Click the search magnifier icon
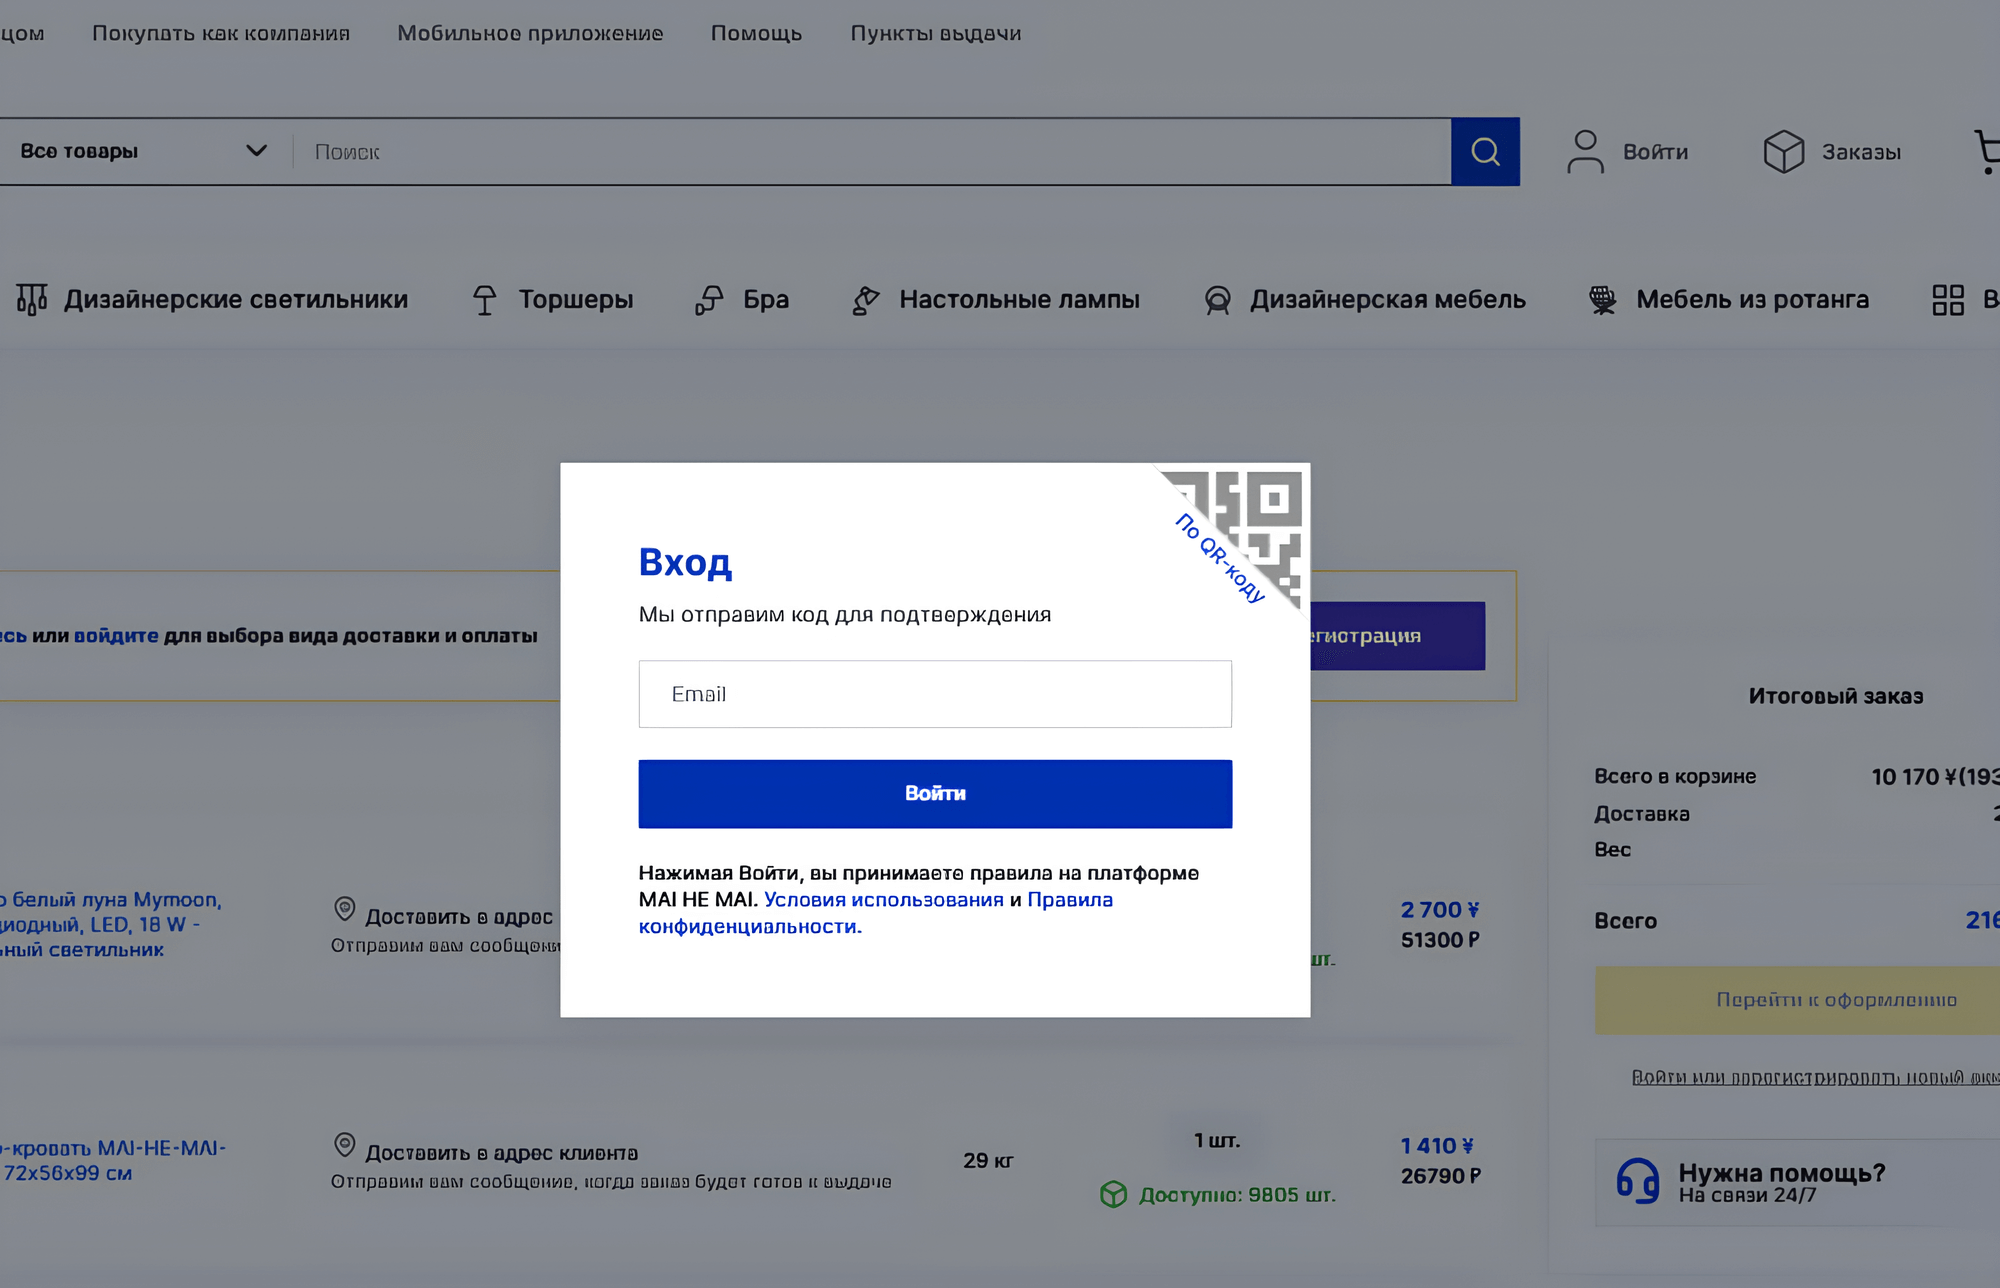The height and width of the screenshot is (1288, 2000). pyautogui.click(x=1486, y=151)
